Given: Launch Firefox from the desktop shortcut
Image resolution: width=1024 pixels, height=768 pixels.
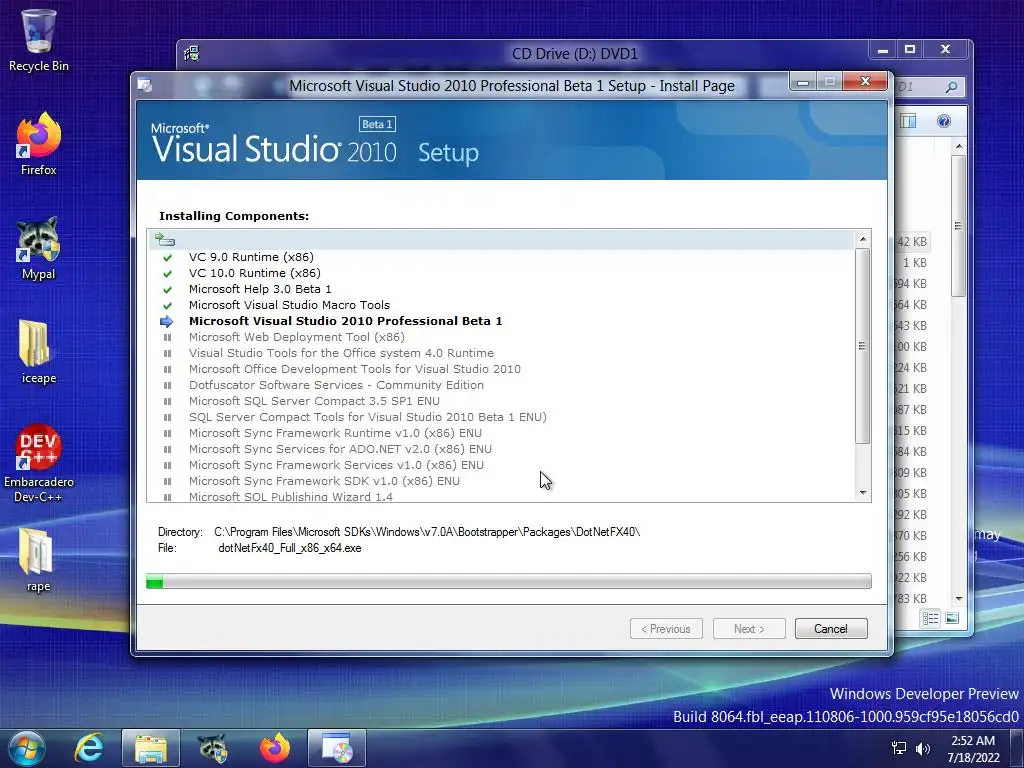Looking at the screenshot, I should pyautogui.click(x=39, y=144).
